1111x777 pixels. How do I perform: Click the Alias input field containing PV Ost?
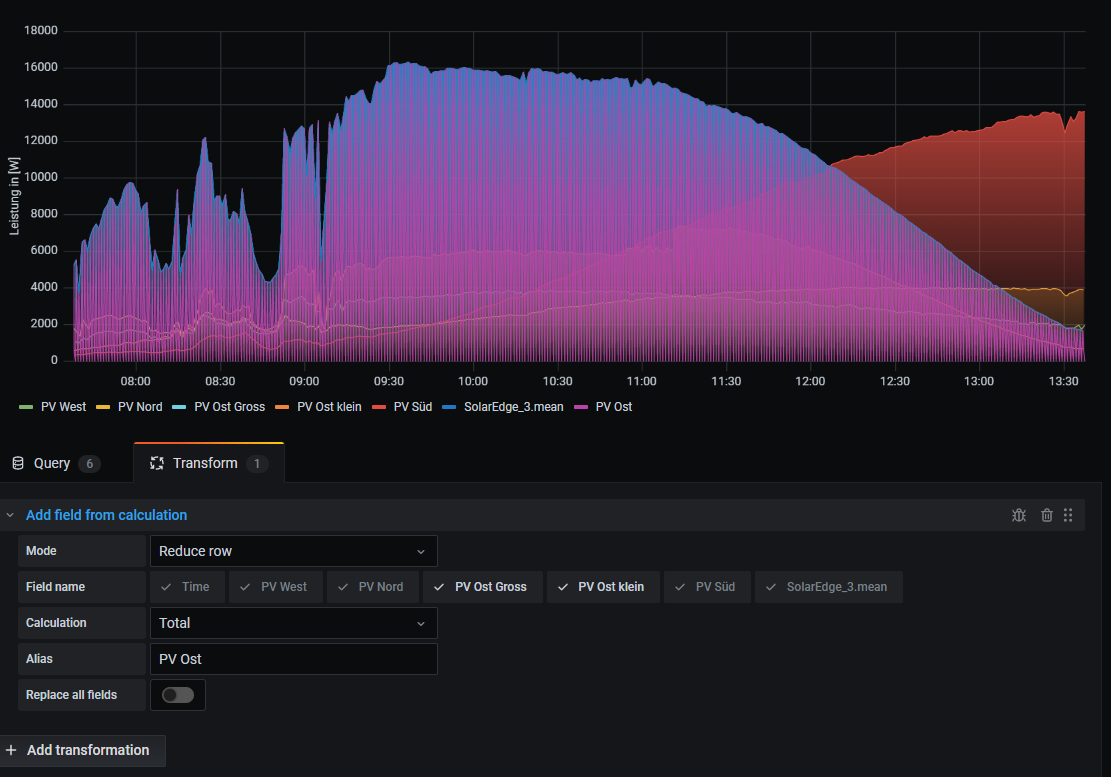293,659
